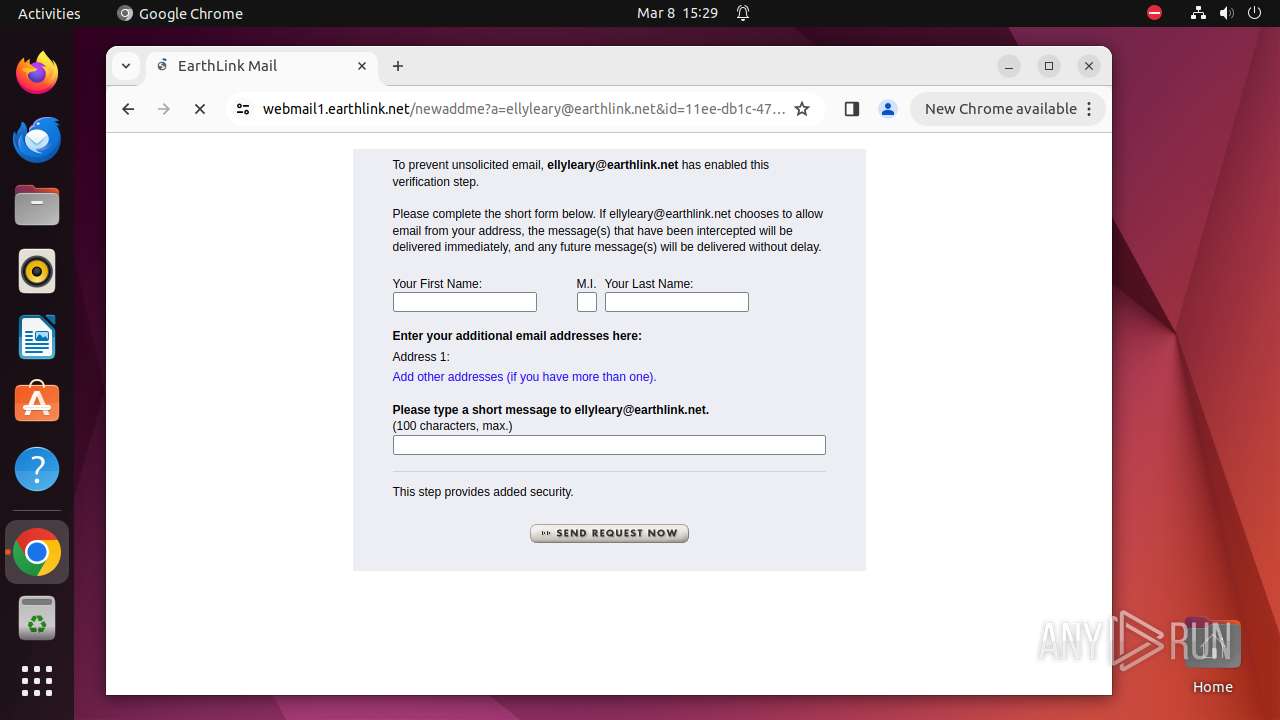Open Firefox from the dock
Viewport: 1280px width, 720px height.
pyautogui.click(x=37, y=73)
